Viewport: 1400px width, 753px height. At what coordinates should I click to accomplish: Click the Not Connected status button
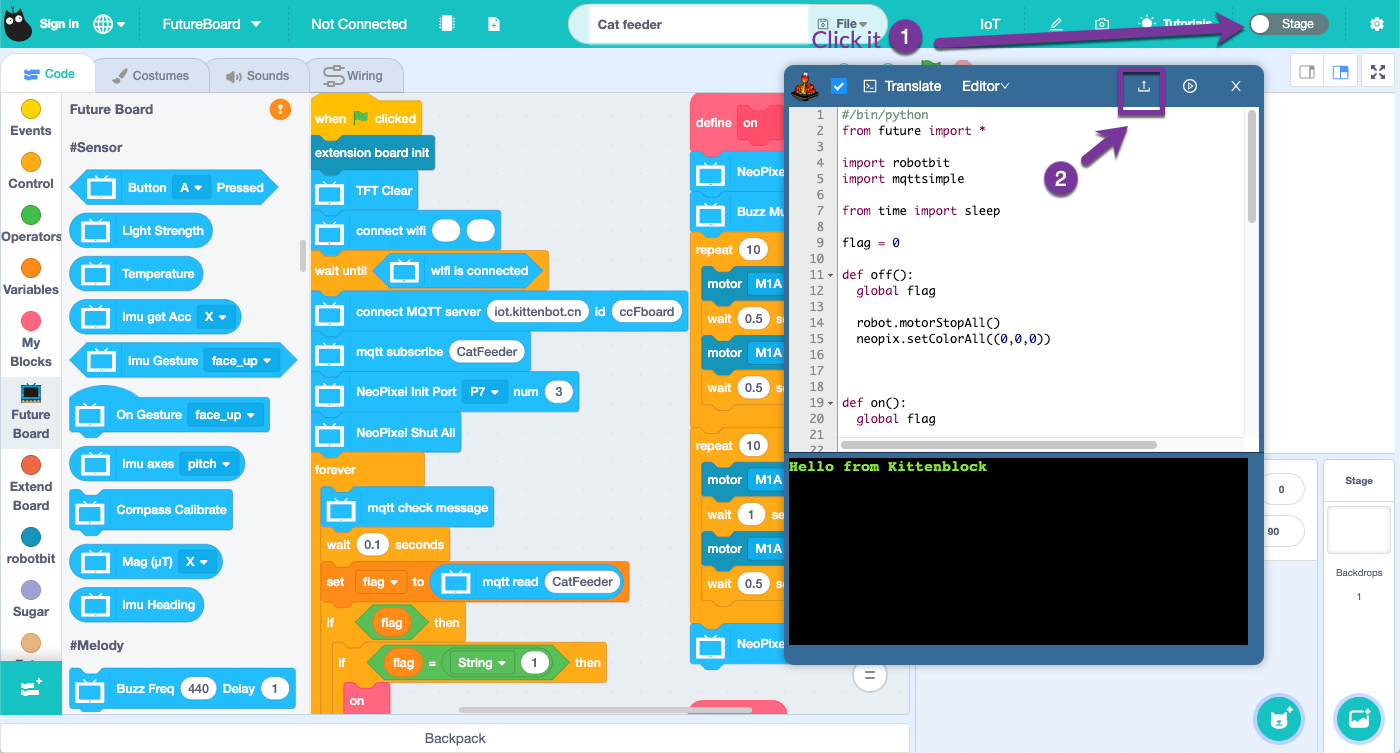pyautogui.click(x=359, y=24)
